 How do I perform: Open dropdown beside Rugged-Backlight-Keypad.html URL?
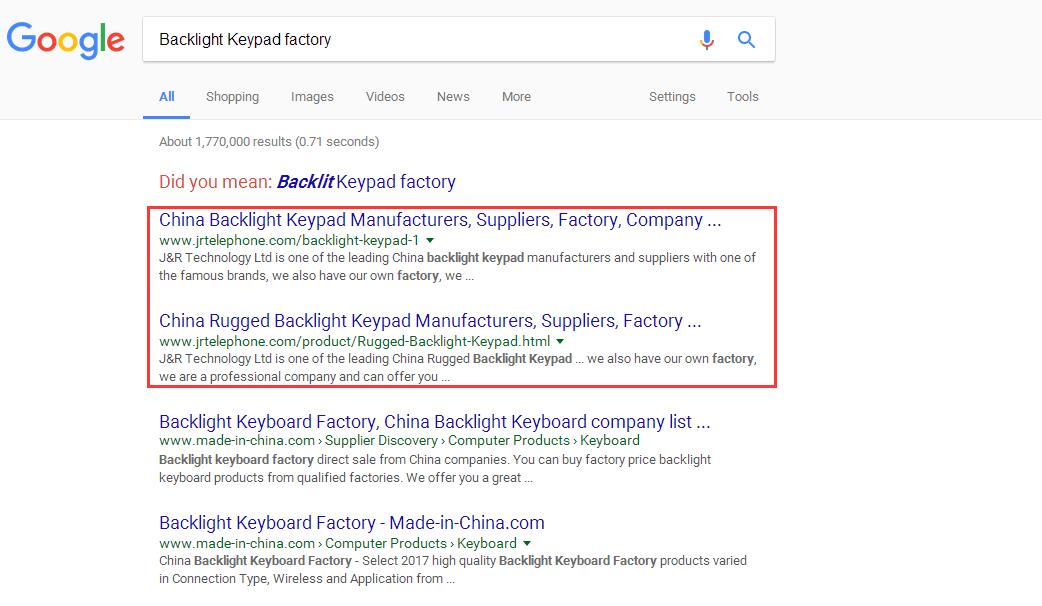coord(561,341)
